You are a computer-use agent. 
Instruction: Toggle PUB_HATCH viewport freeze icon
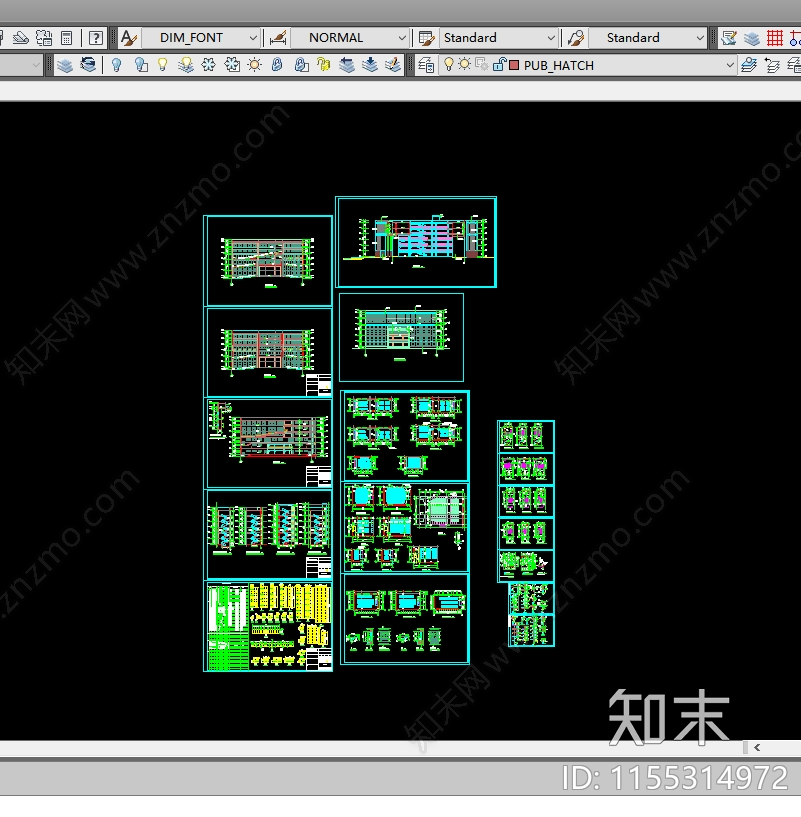tap(482, 65)
